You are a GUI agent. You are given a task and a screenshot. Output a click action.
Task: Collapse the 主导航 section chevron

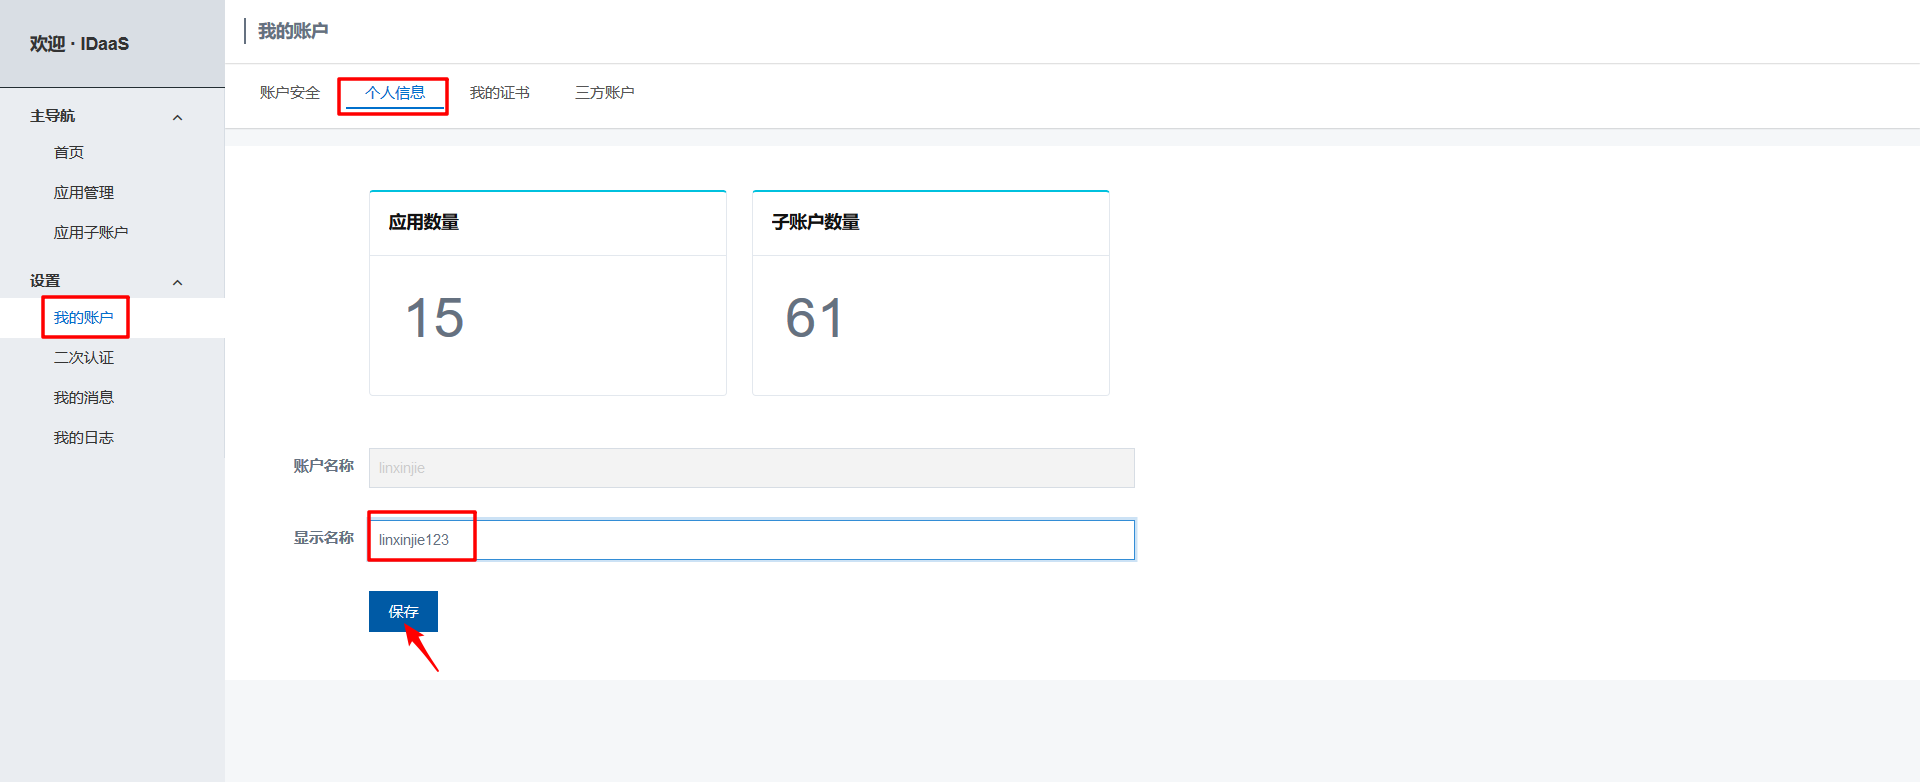click(x=178, y=118)
